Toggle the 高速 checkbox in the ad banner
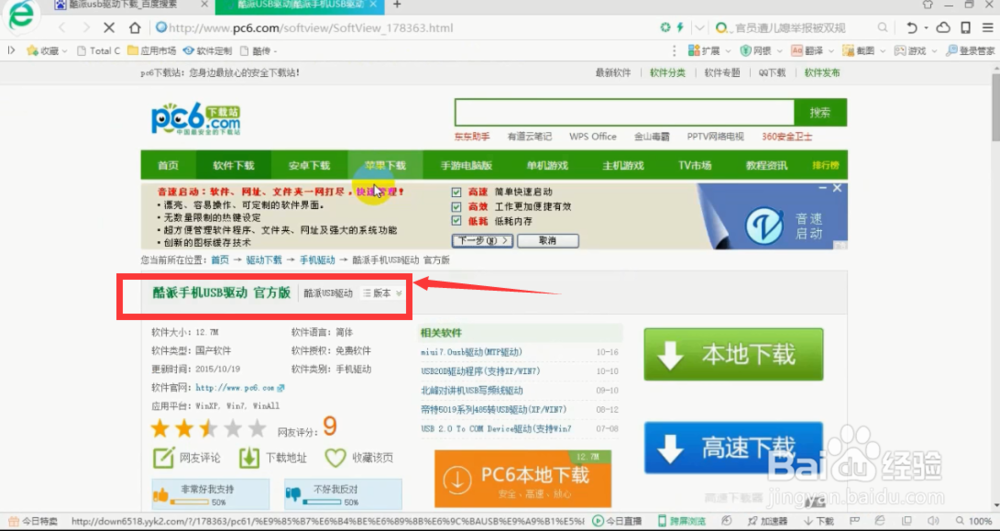This screenshot has width=1000, height=531. (456, 192)
